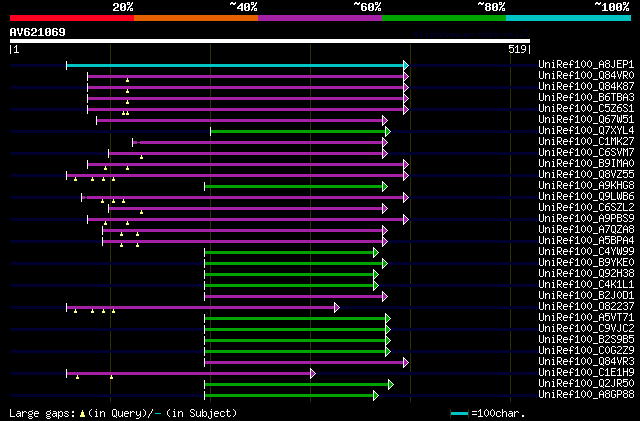Viewport: 640px width, 421px height.
Task: Click the UniRef100_B2S9B5 label
Action: [x=586, y=340]
